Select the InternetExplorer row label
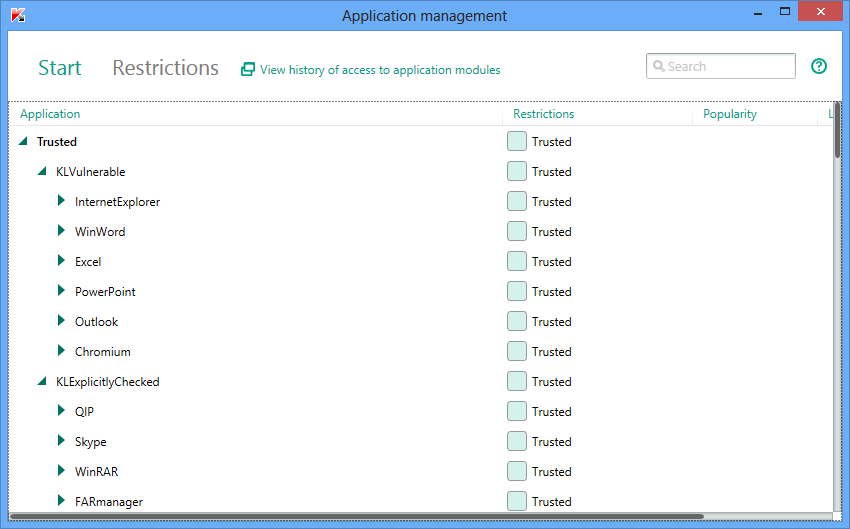850x529 pixels. (117, 202)
